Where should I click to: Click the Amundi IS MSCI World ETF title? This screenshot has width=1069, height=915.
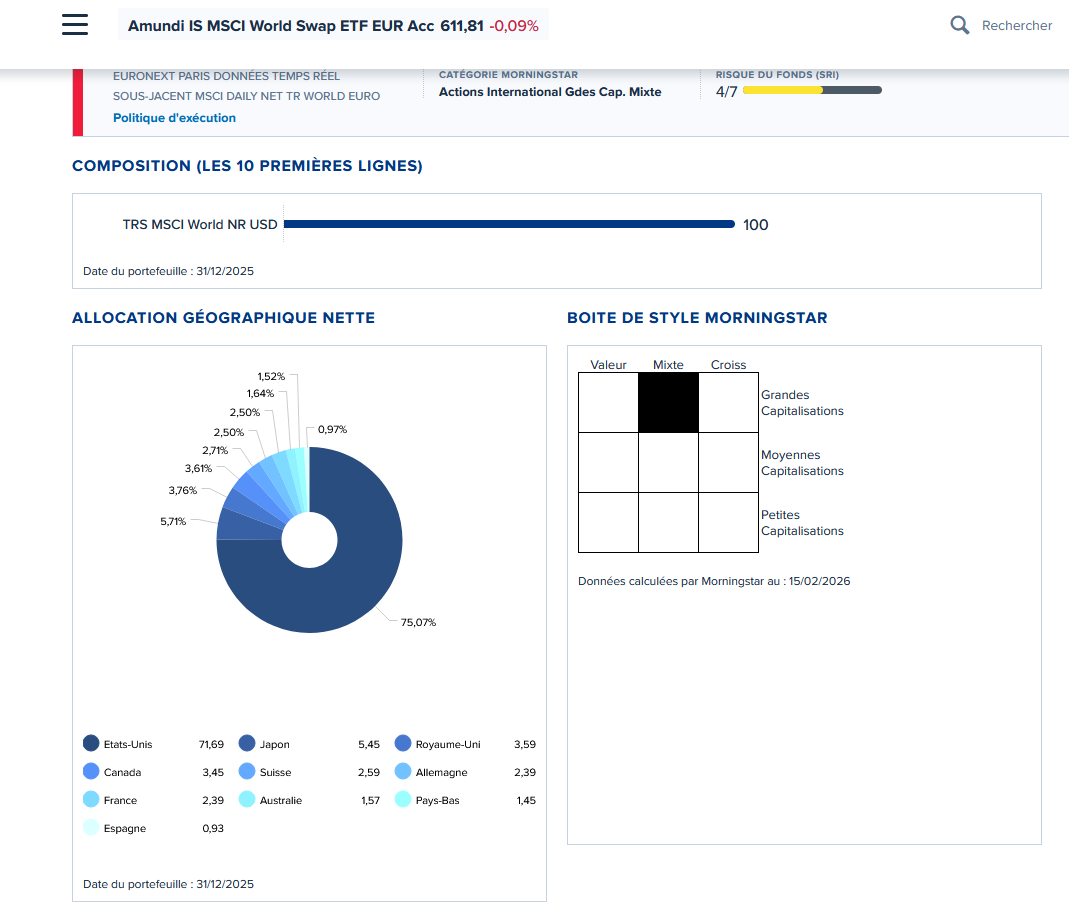(281, 26)
